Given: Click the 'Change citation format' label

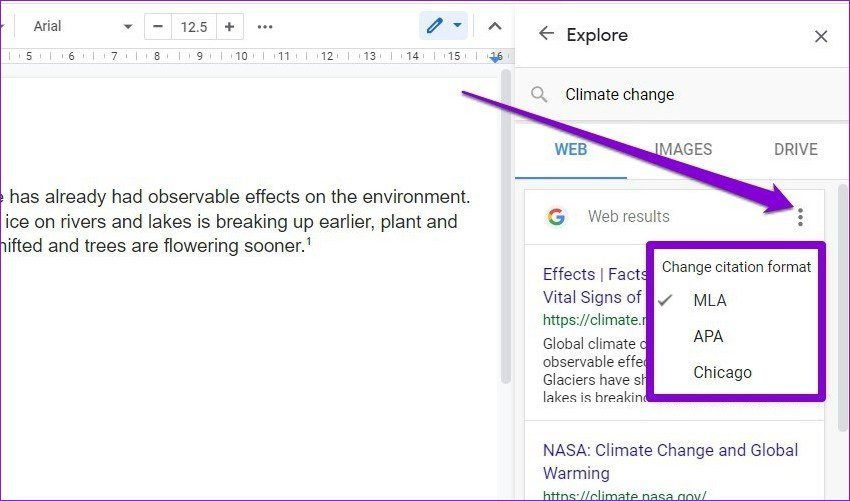Looking at the screenshot, I should 736,267.
